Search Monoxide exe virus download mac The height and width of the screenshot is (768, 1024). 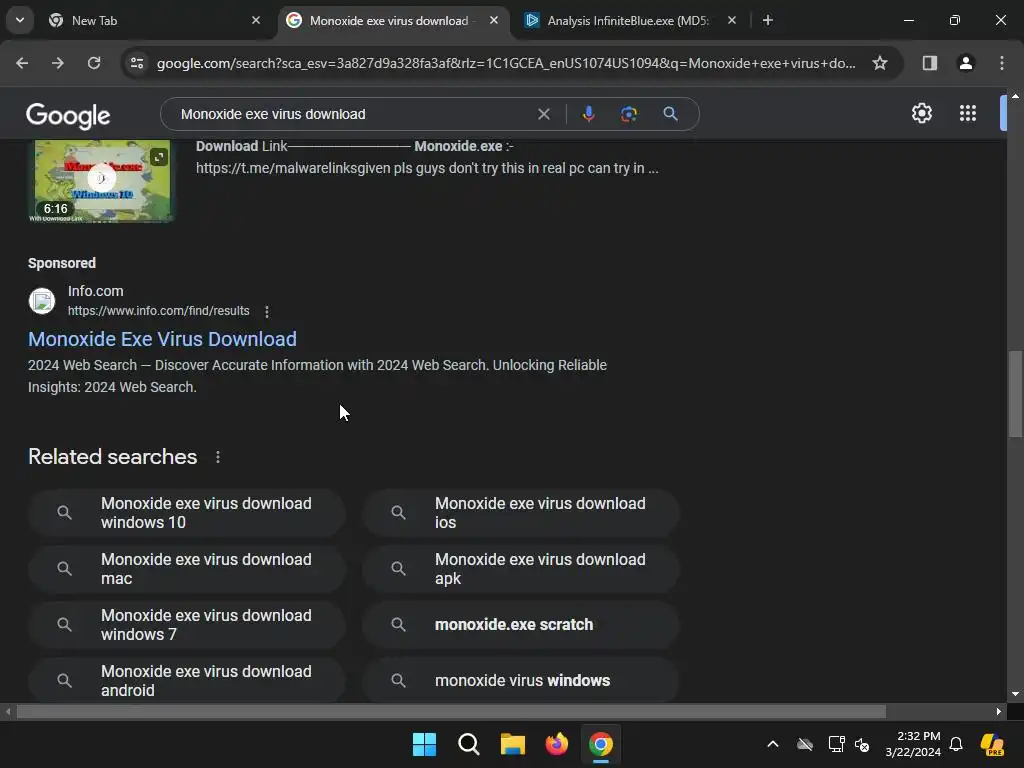click(187, 569)
